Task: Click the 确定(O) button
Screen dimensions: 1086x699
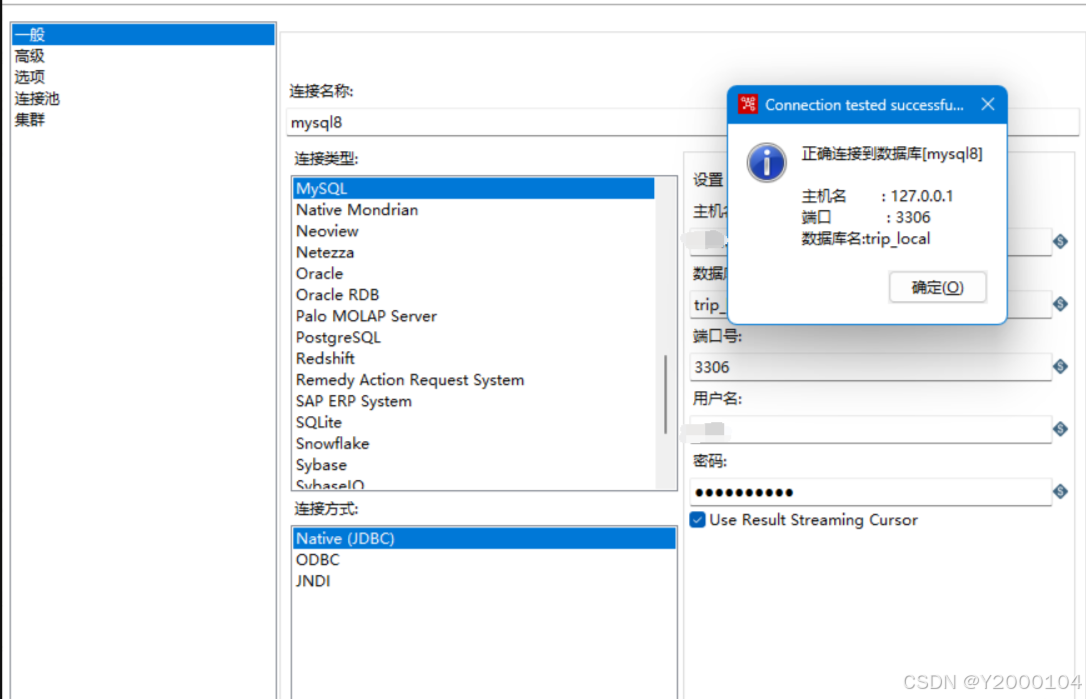Action: 937,287
